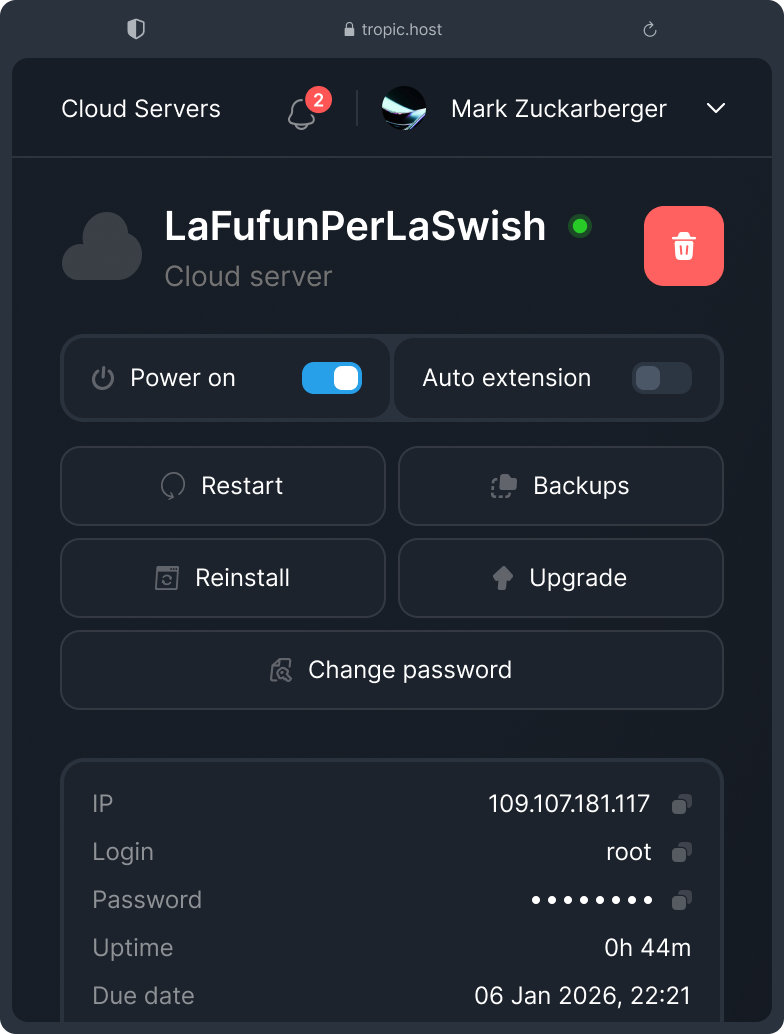This screenshot has height=1034, width=784.
Task: Click the restart arrow icon
Action: tap(172, 486)
